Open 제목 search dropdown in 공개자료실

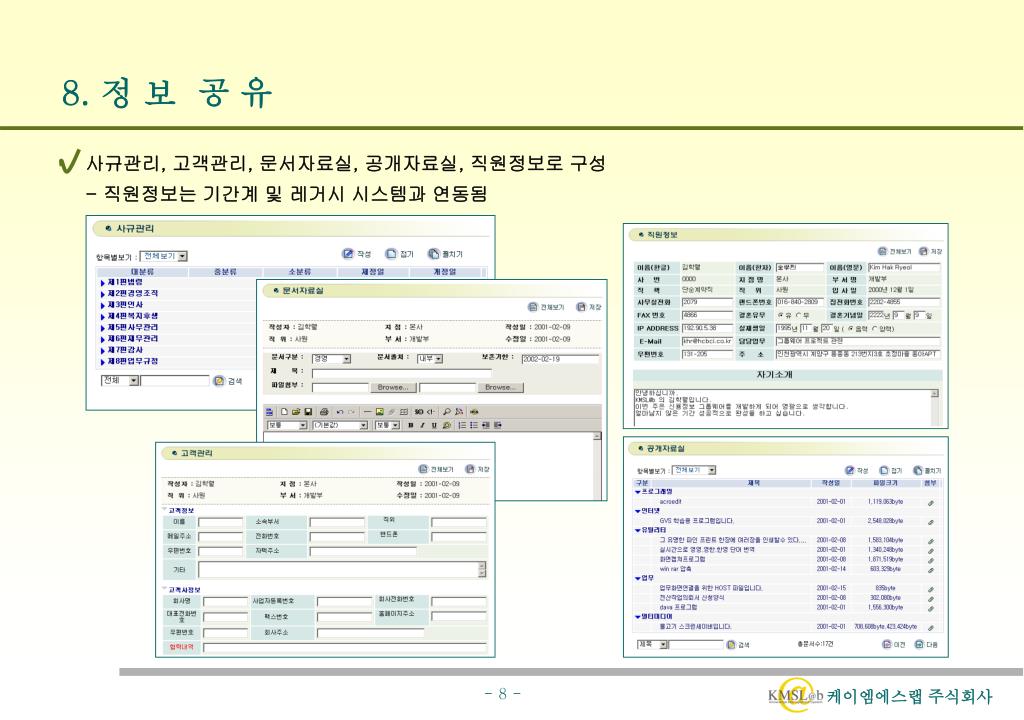(652, 644)
